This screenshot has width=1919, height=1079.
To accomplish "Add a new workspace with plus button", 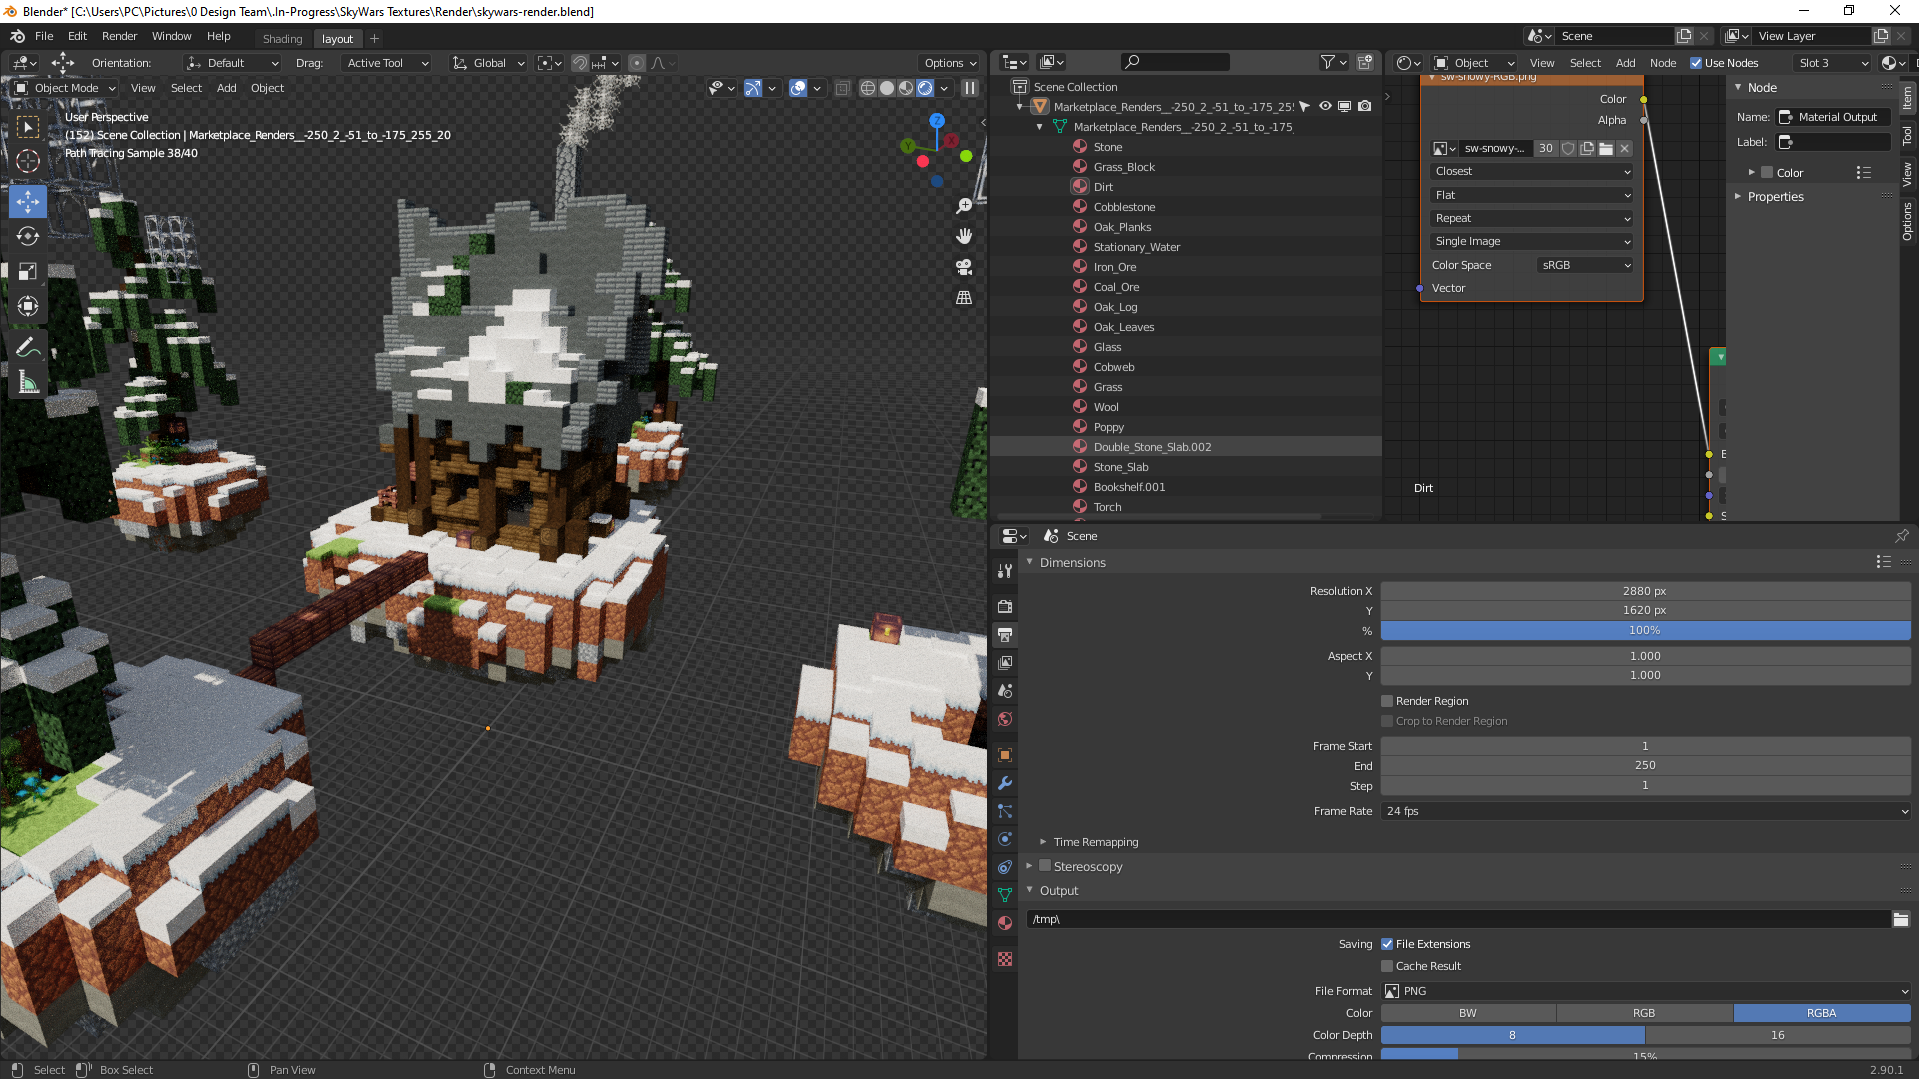I will pyautogui.click(x=374, y=39).
